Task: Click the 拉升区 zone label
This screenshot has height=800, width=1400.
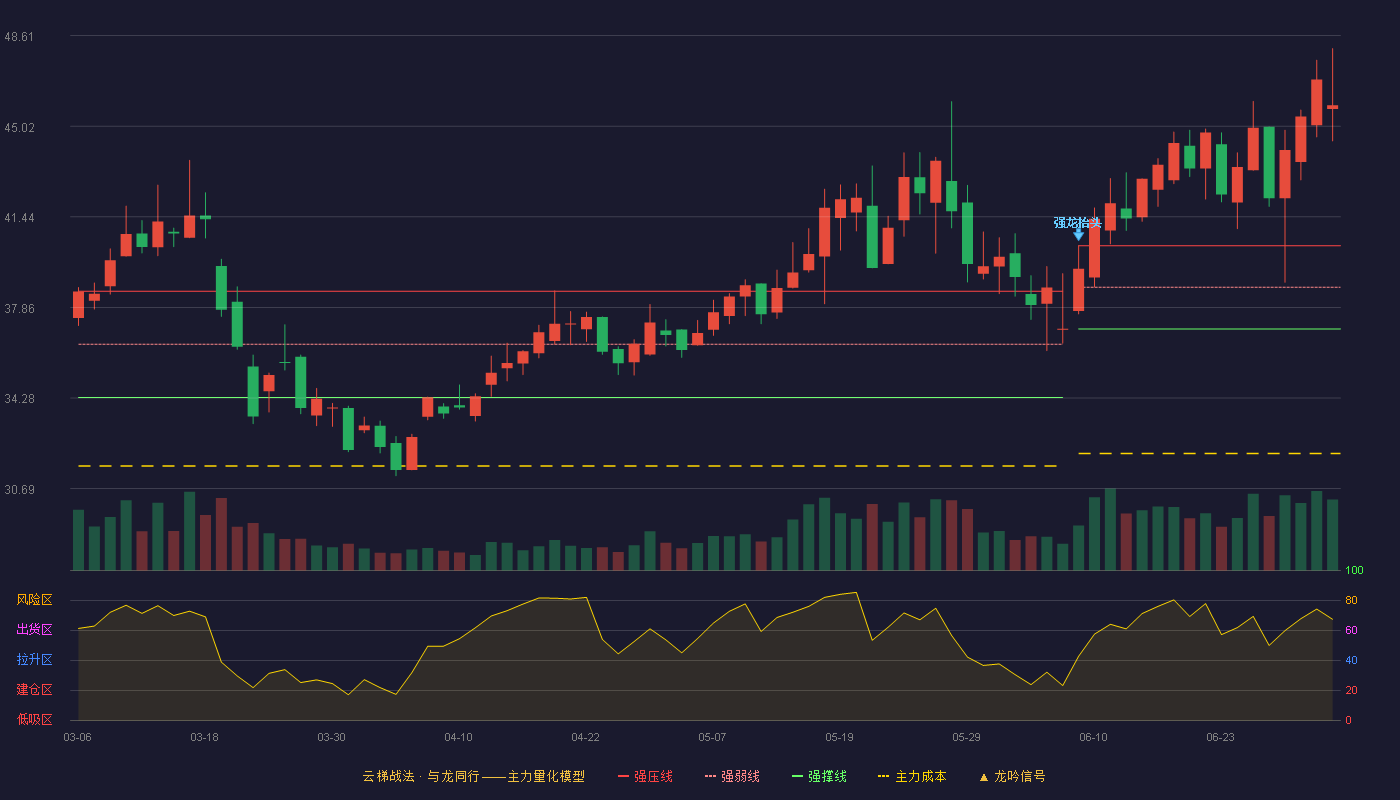Action: [x=34, y=660]
